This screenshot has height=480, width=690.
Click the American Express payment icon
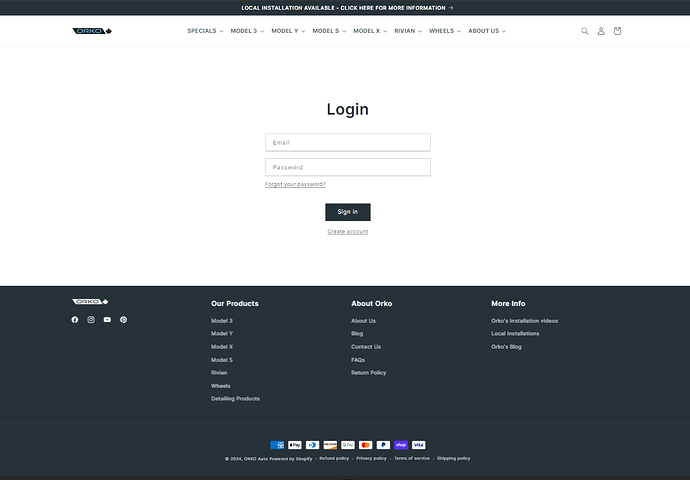[x=277, y=445]
